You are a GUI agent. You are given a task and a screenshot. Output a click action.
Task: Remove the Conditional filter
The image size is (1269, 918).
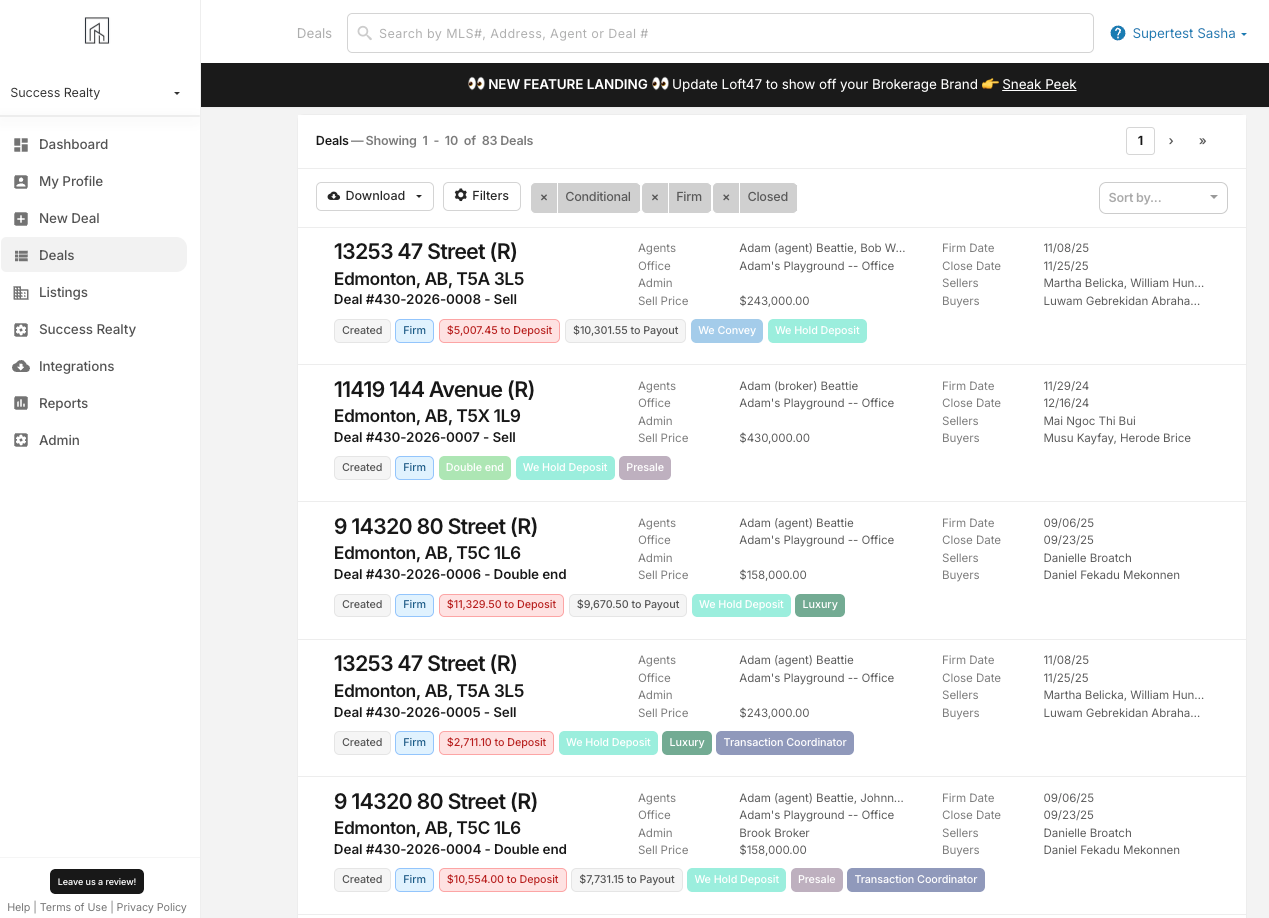[544, 197]
